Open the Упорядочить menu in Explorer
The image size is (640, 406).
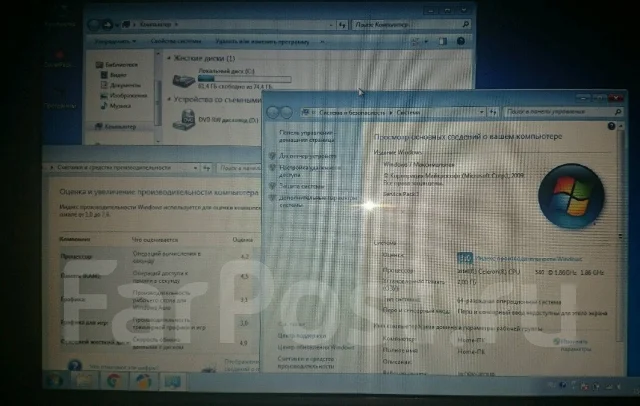(115, 41)
